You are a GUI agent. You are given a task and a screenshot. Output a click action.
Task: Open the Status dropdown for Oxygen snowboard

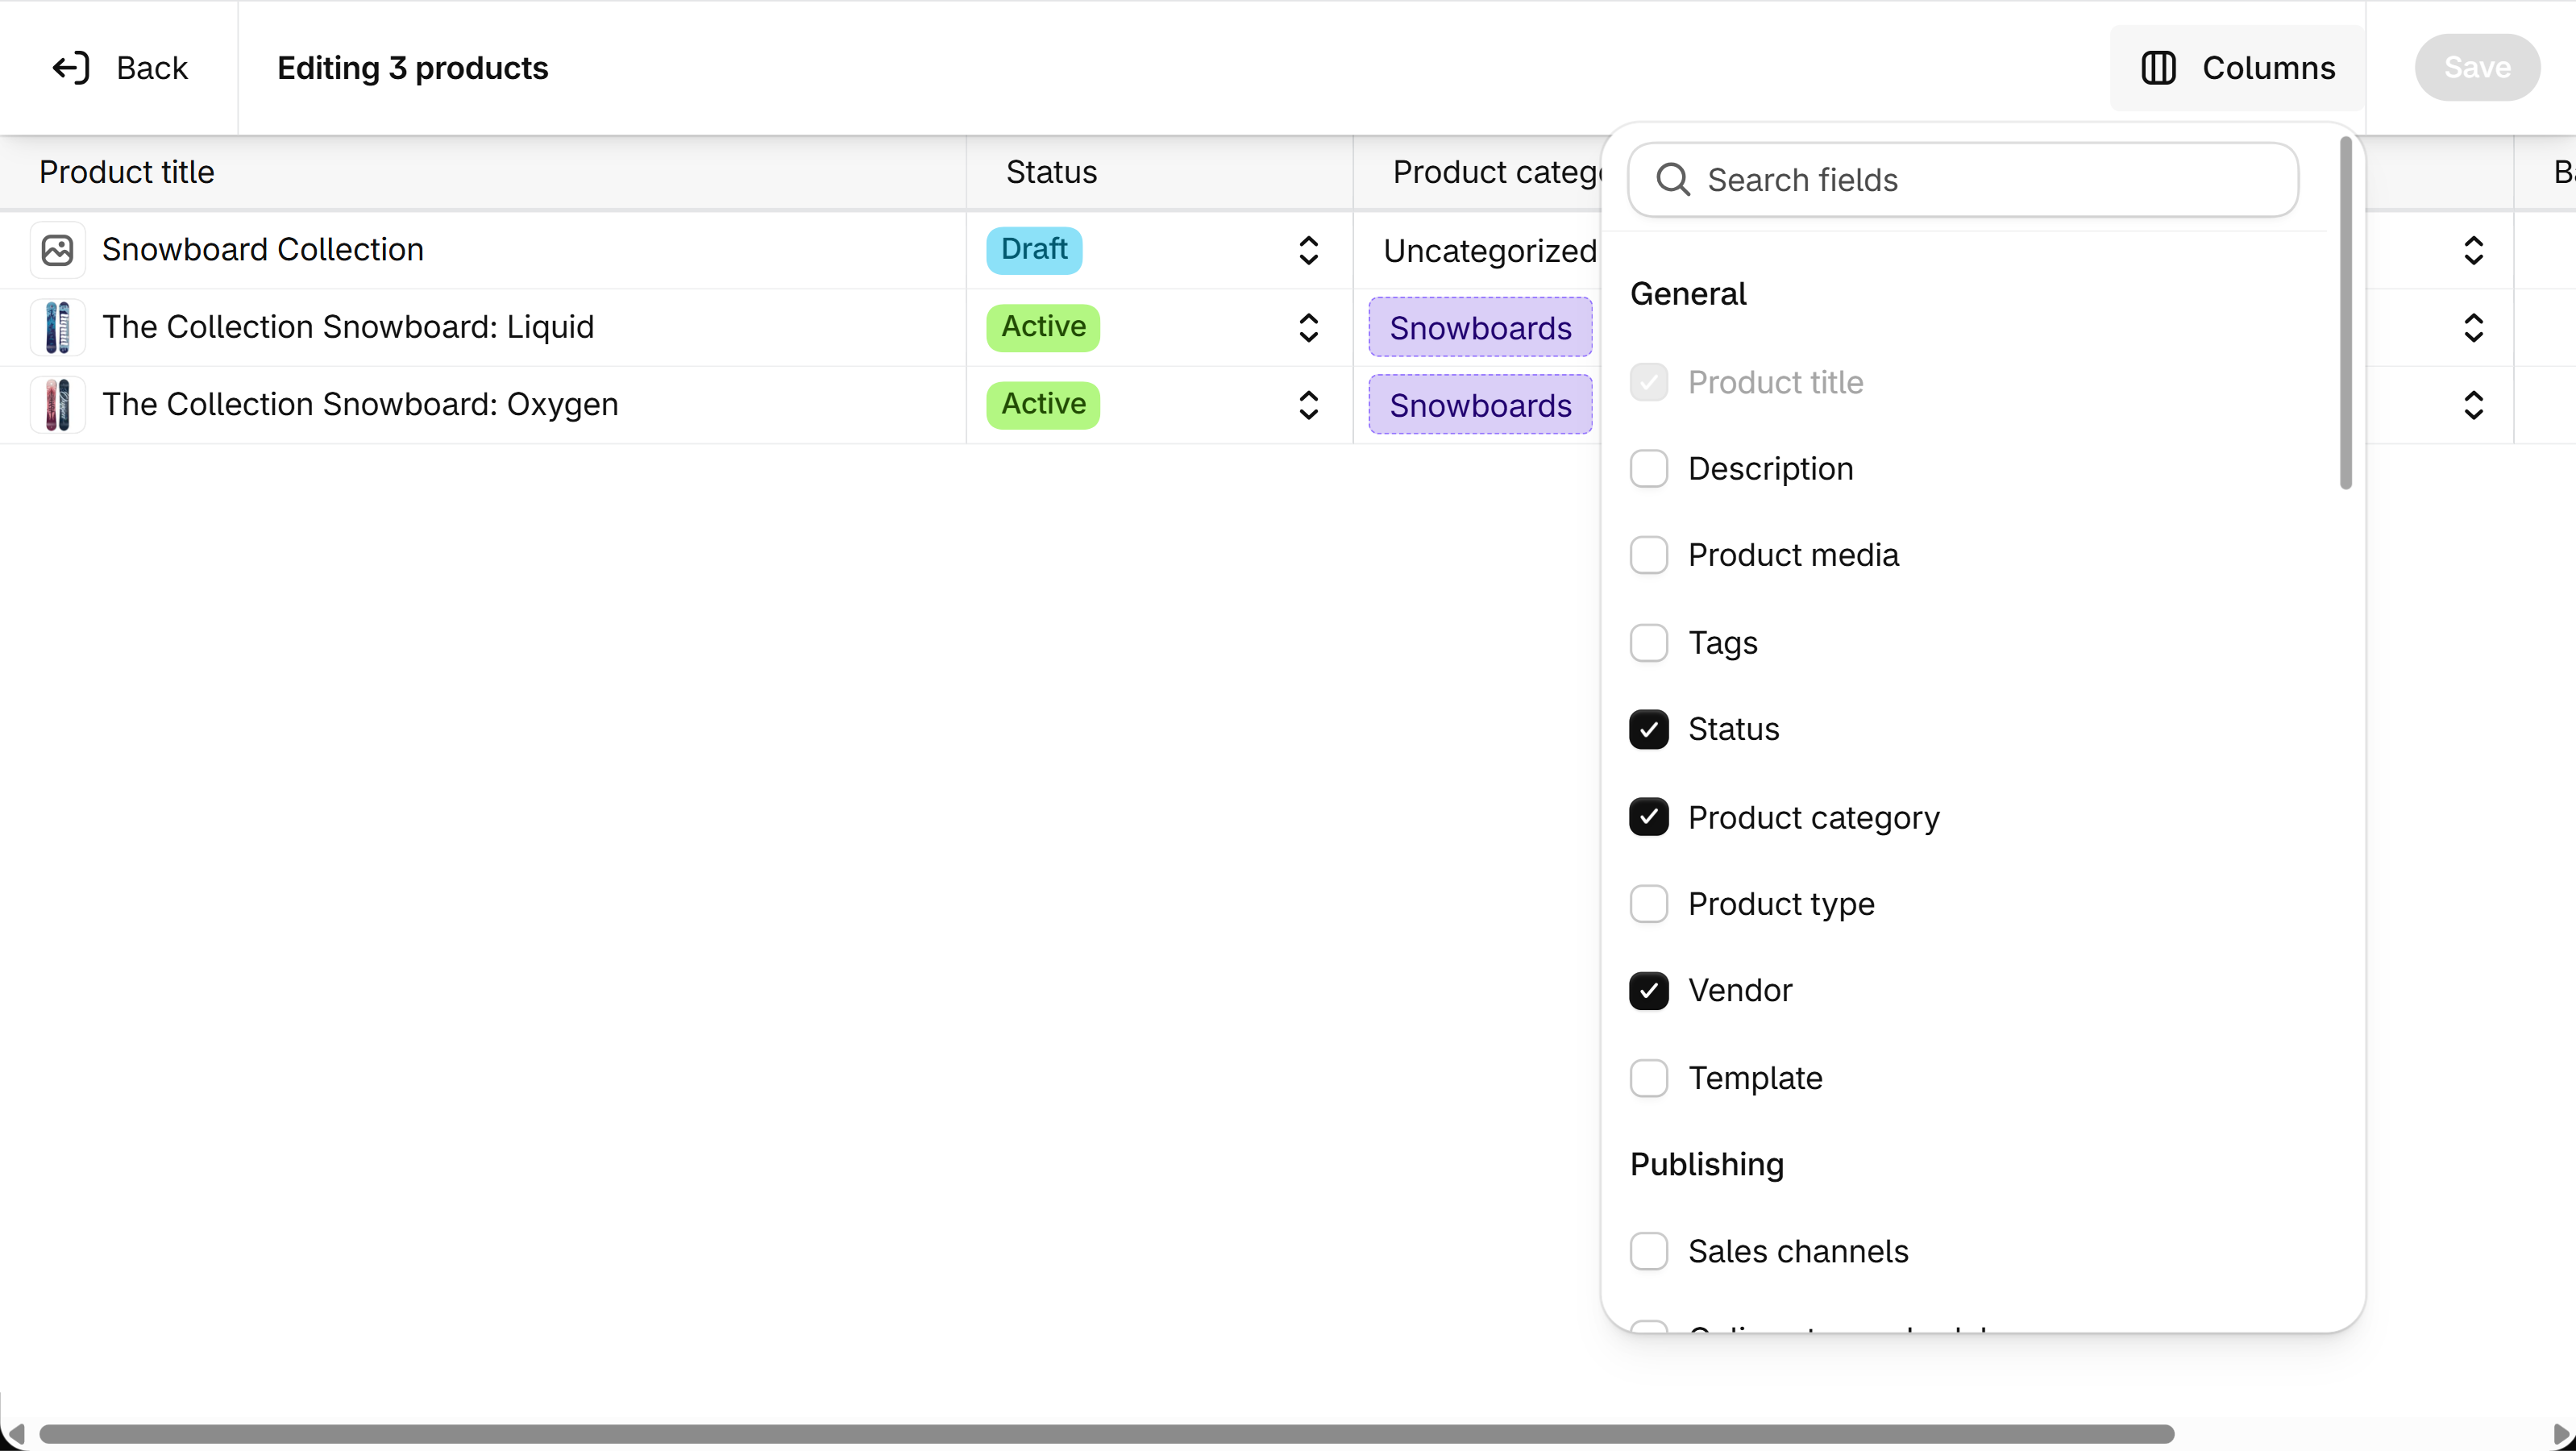click(x=1308, y=405)
